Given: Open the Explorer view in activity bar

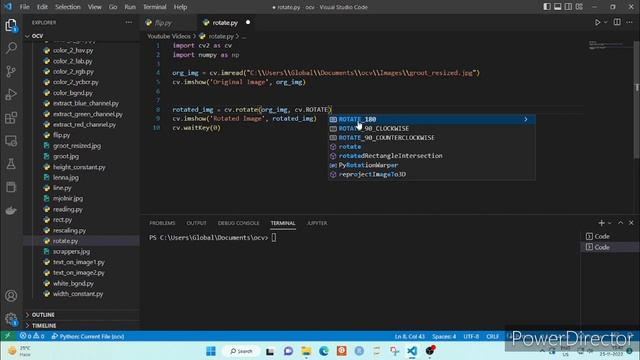Looking at the screenshot, I should click(x=11, y=25).
